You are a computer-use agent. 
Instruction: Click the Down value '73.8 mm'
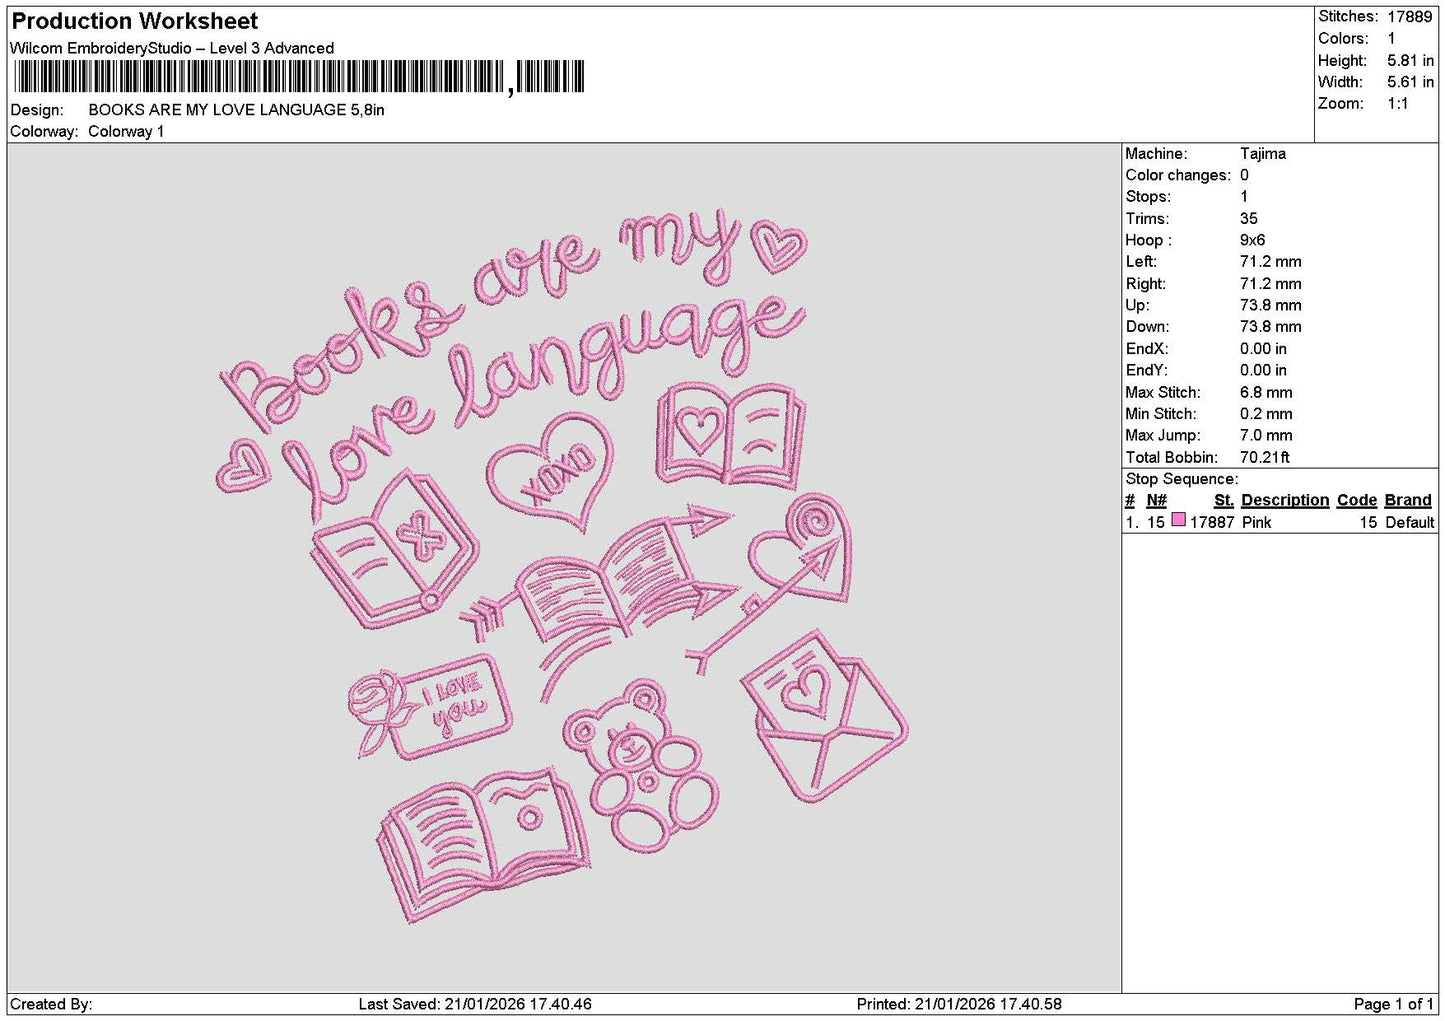[1270, 327]
